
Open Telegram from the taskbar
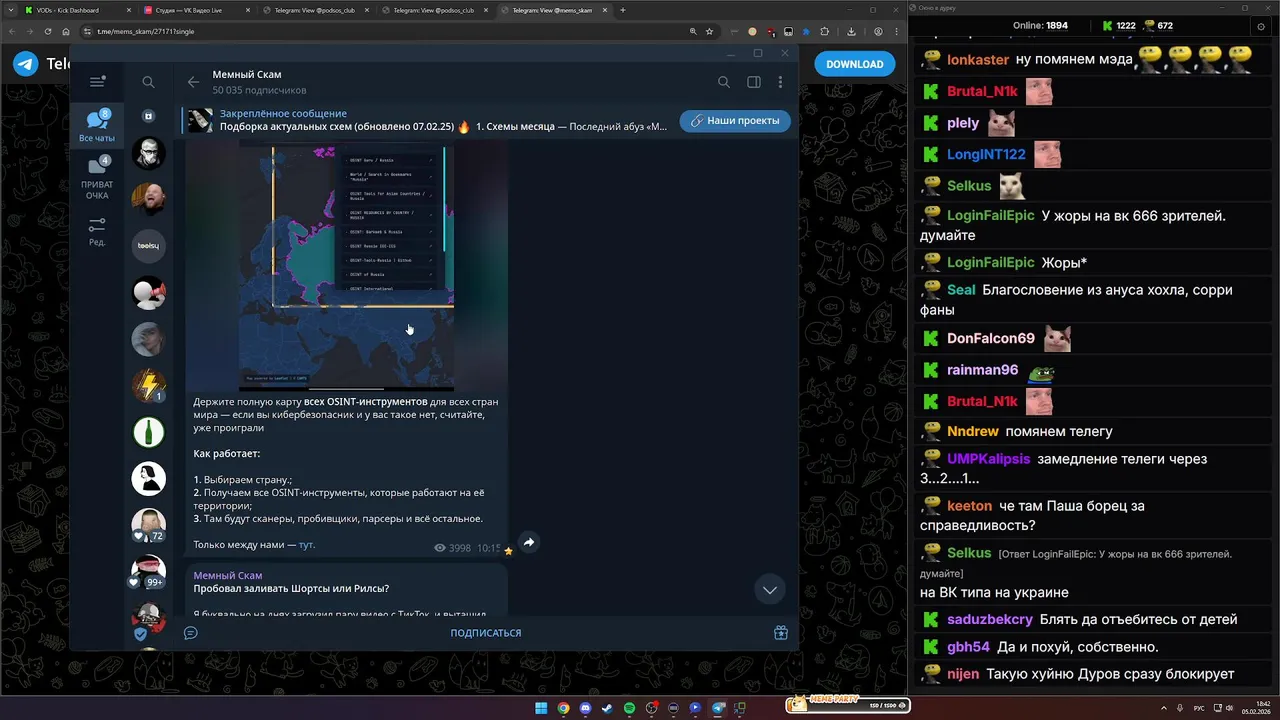(718, 708)
